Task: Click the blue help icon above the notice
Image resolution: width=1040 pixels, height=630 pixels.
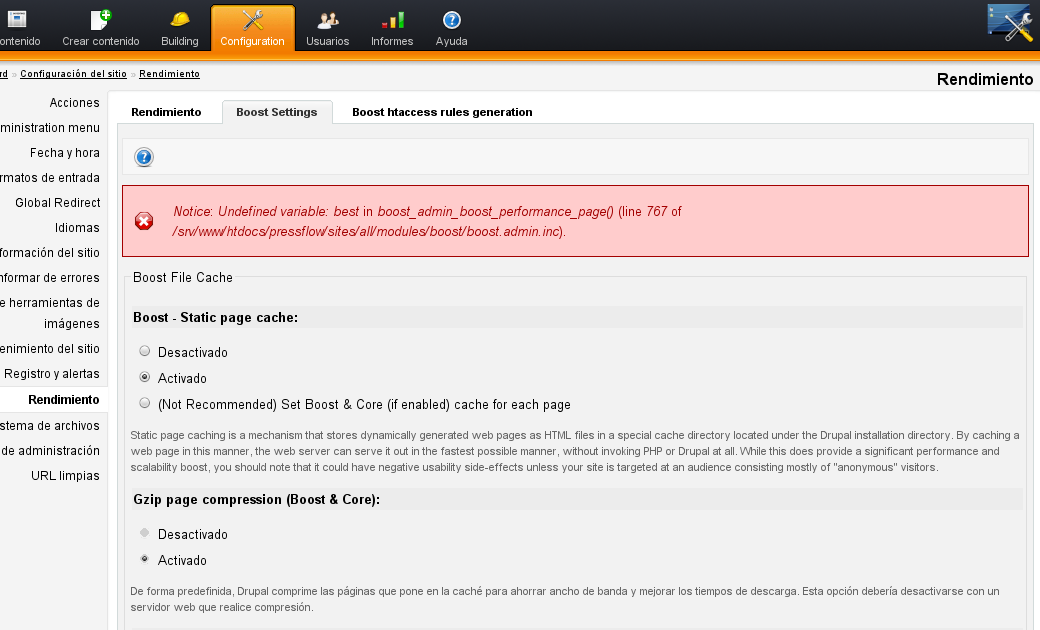Action: pos(143,157)
